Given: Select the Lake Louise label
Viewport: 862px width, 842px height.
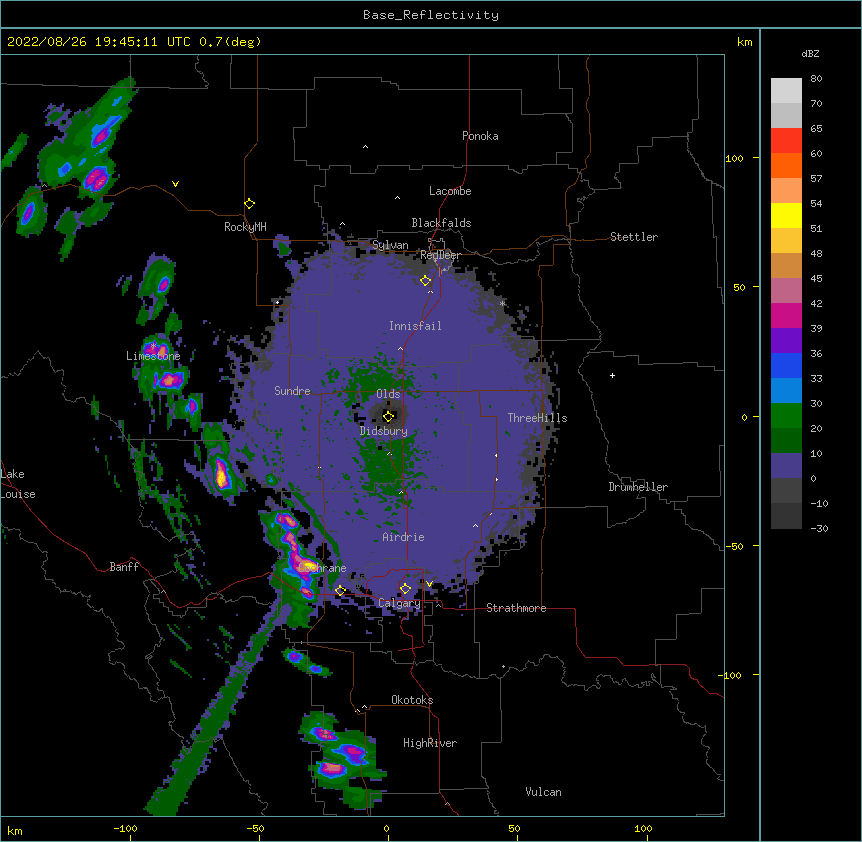Looking at the screenshot, I should click(18, 484).
